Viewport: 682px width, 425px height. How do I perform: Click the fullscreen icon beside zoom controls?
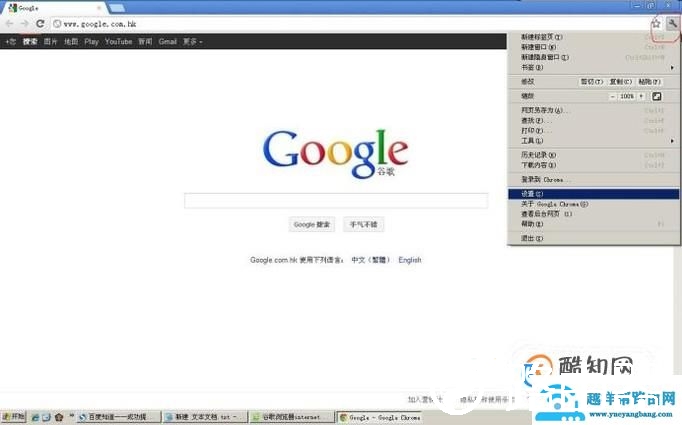(x=657, y=96)
